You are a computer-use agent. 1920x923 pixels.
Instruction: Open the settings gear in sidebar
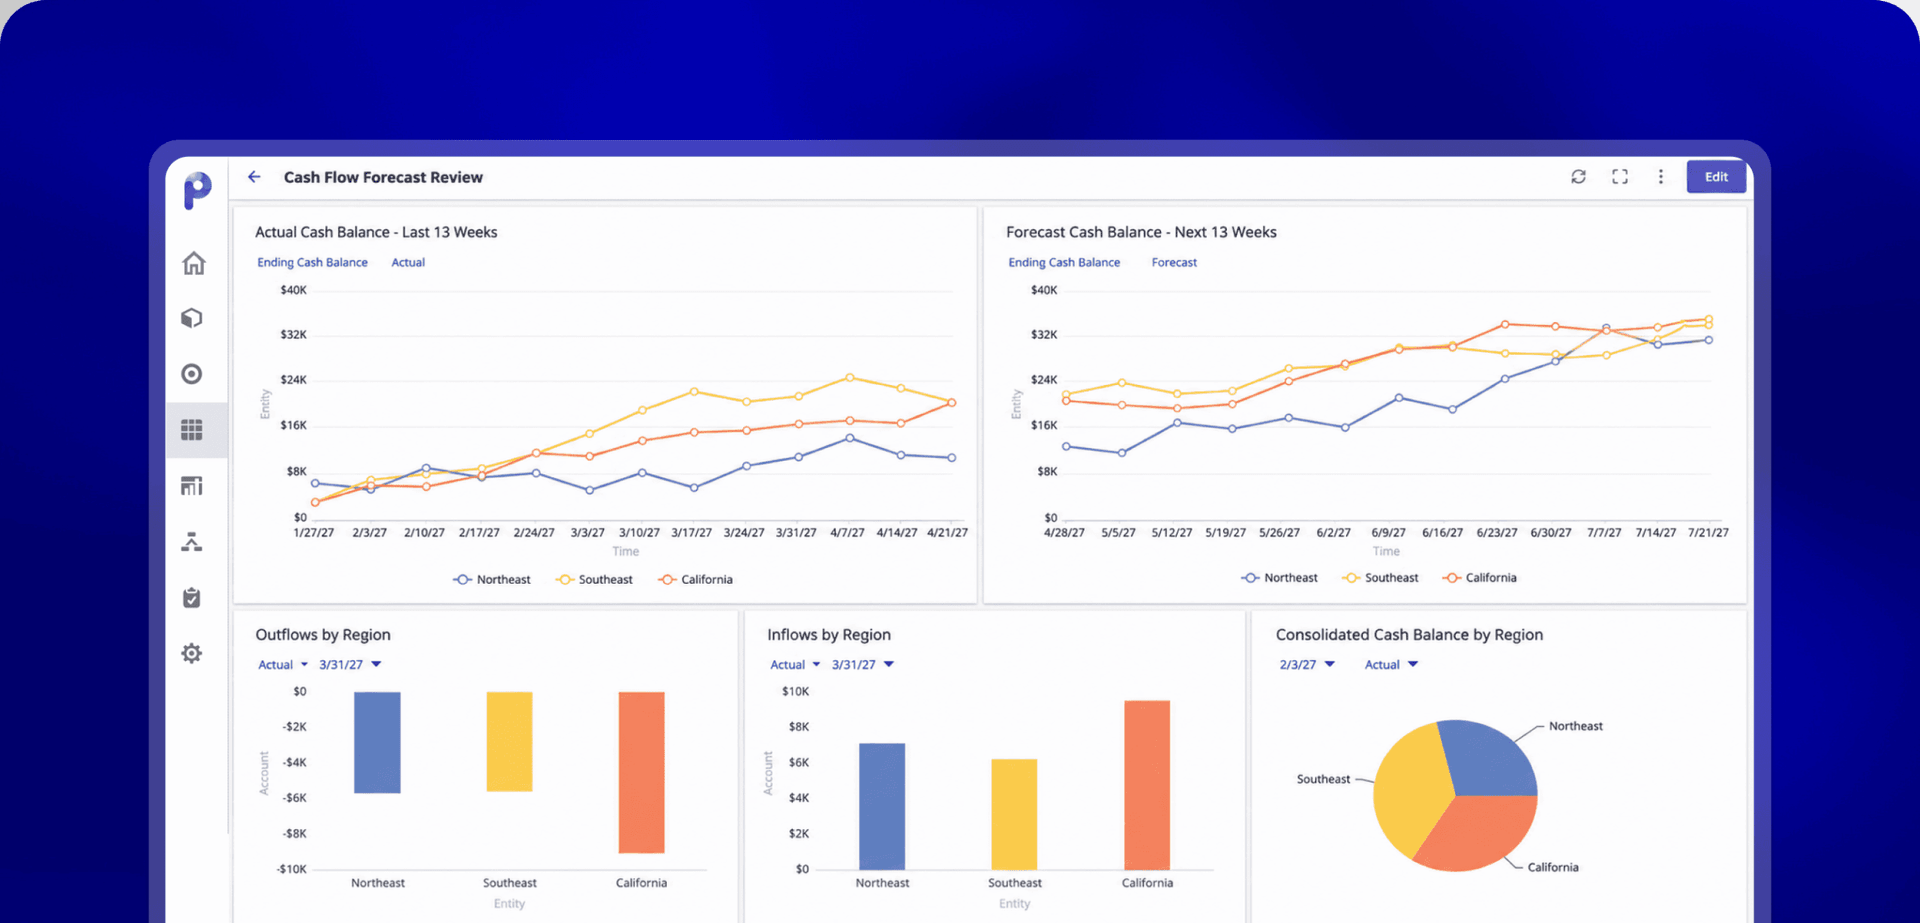tap(192, 654)
